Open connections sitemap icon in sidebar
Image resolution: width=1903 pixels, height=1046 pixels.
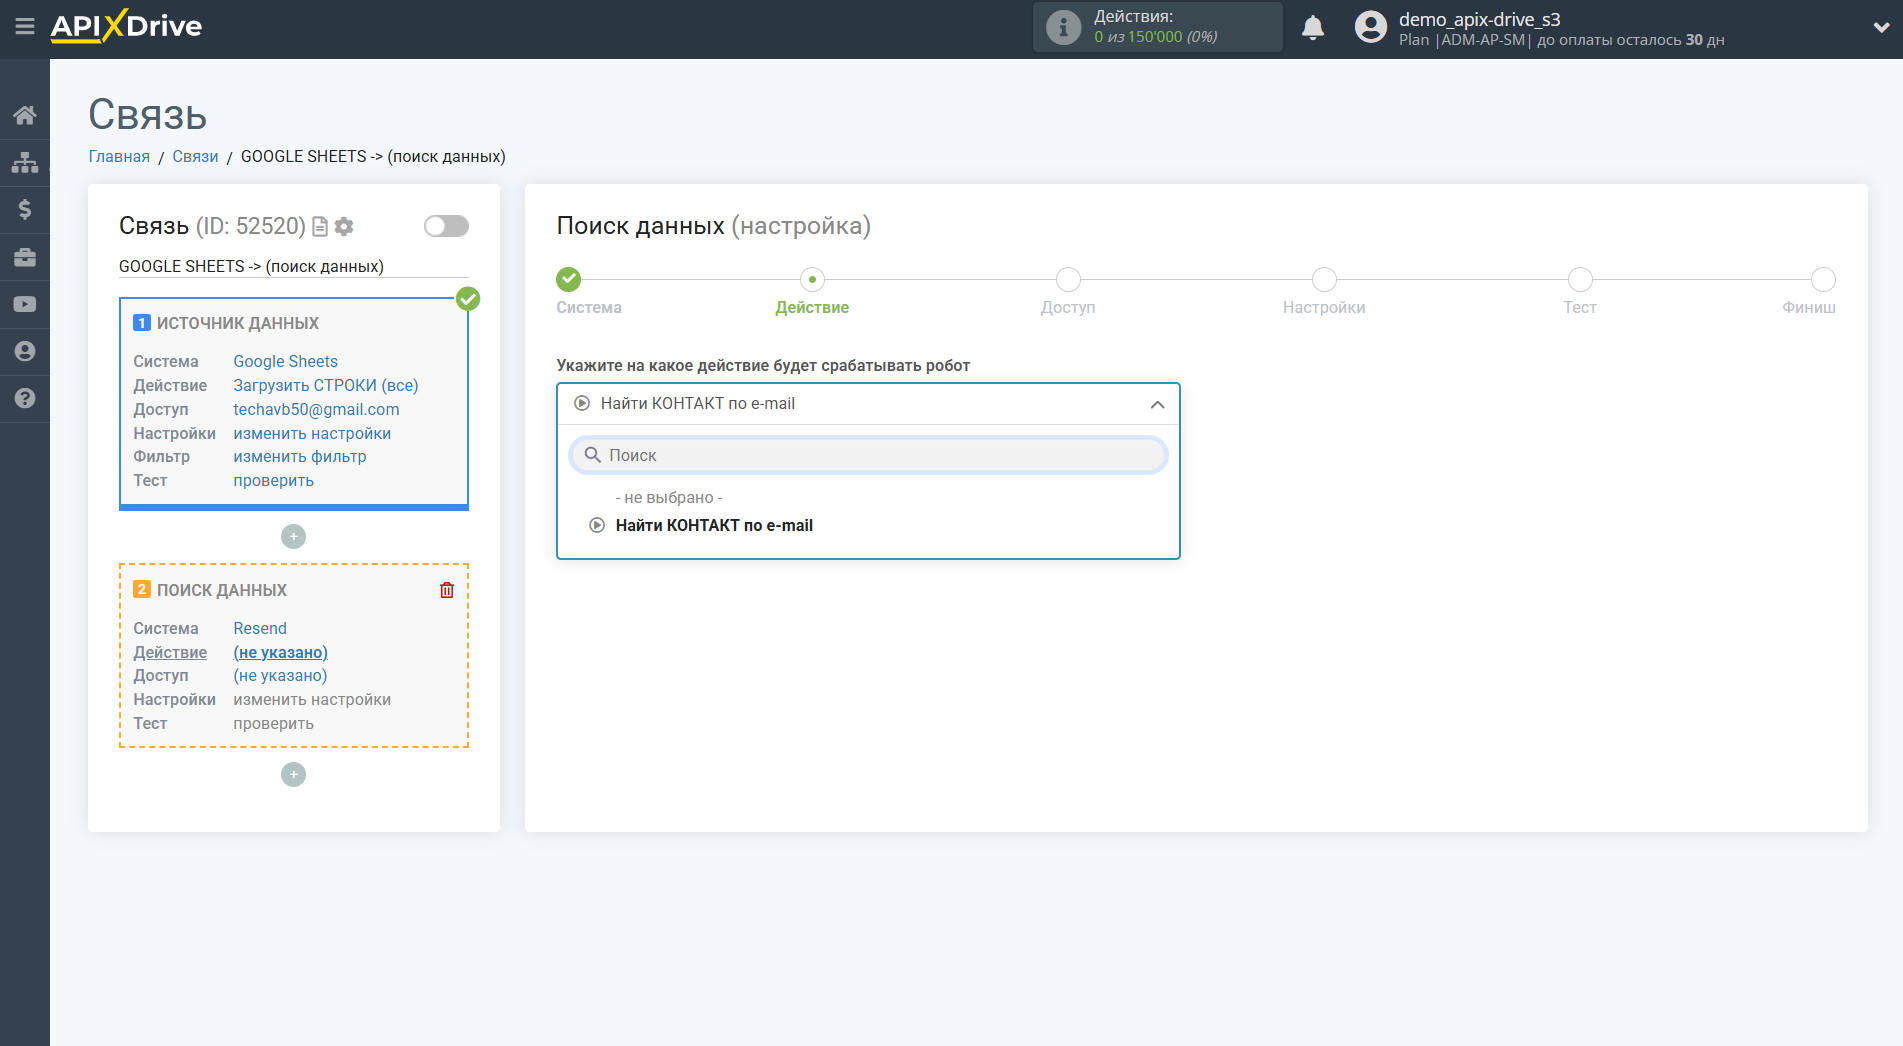click(x=25, y=162)
